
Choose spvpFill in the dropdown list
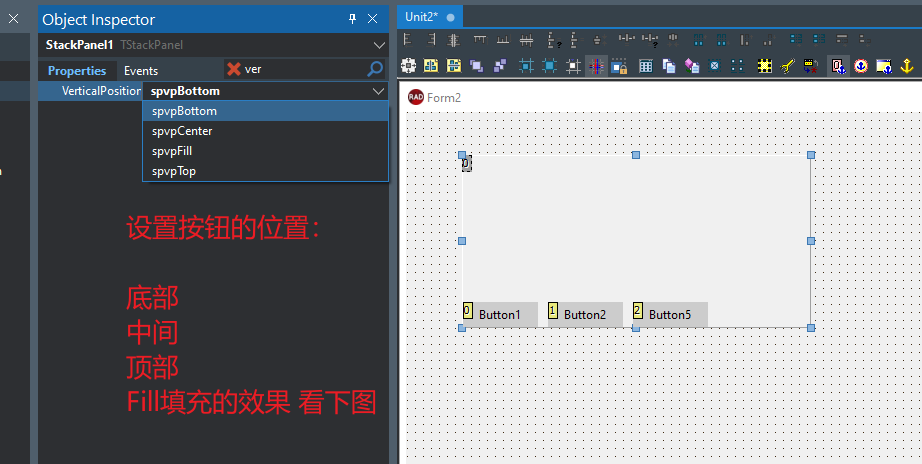(172, 151)
